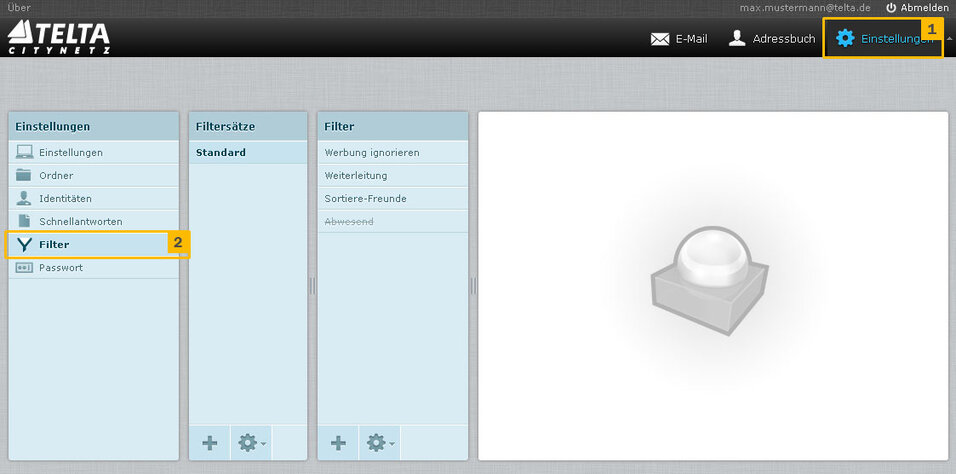The width and height of the screenshot is (956, 474).
Task: Open the Filter gear actions menu
Action: [x=380, y=443]
